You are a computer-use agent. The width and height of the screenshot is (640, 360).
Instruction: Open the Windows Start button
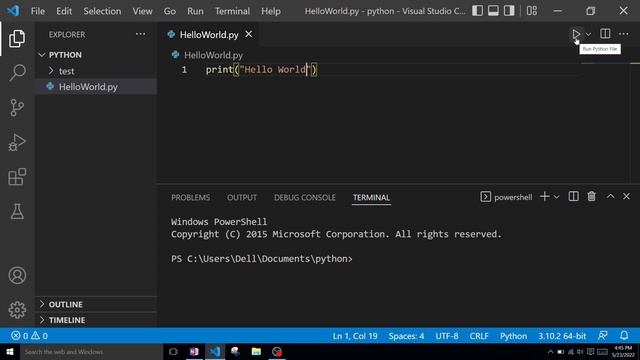pyautogui.click(x=9, y=352)
